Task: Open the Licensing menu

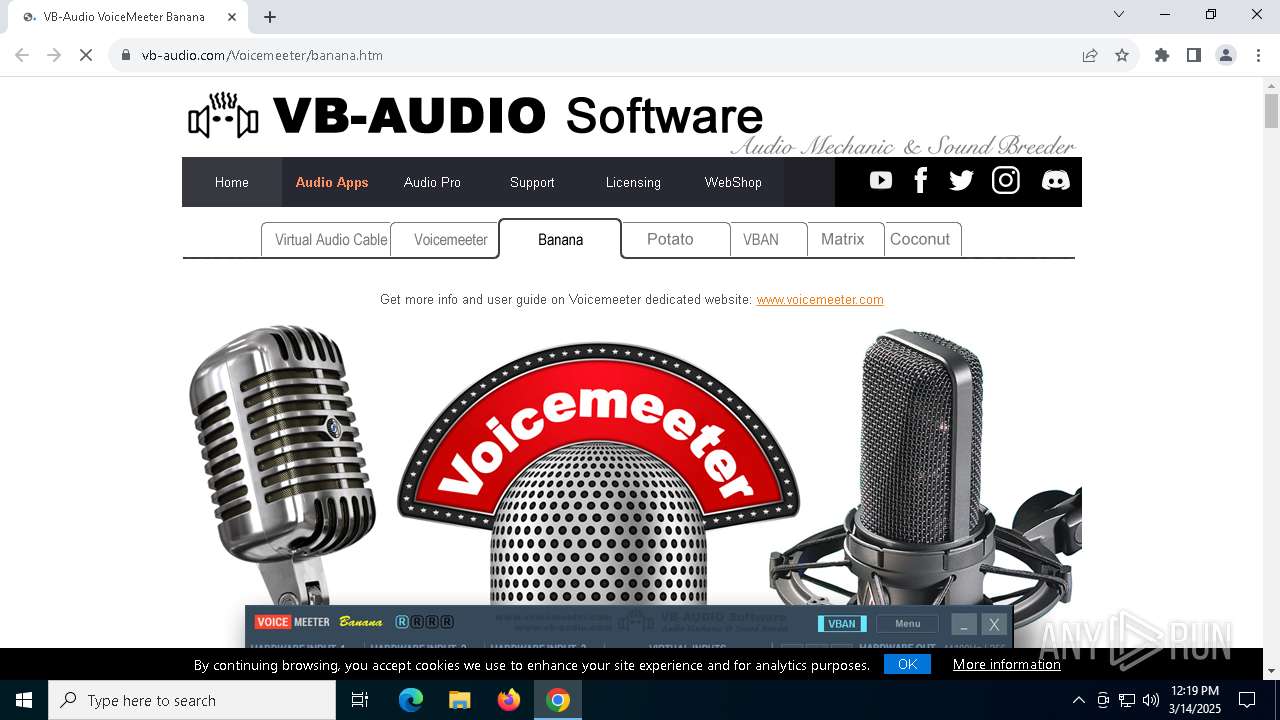Action: [633, 182]
